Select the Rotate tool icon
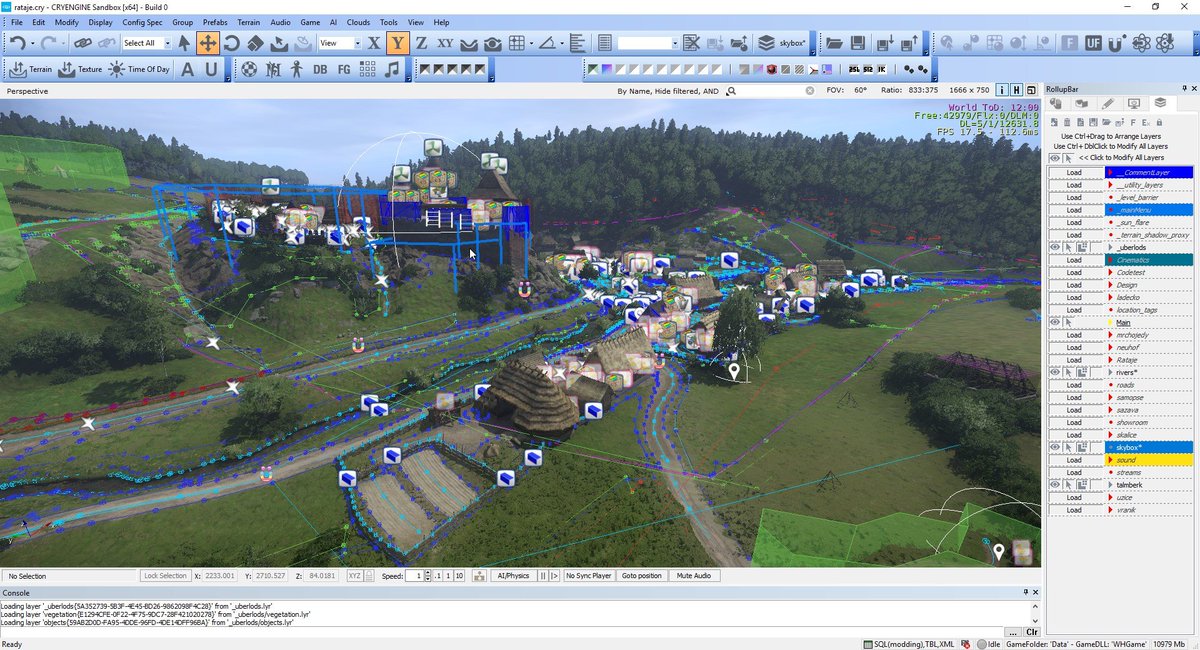 (x=232, y=43)
